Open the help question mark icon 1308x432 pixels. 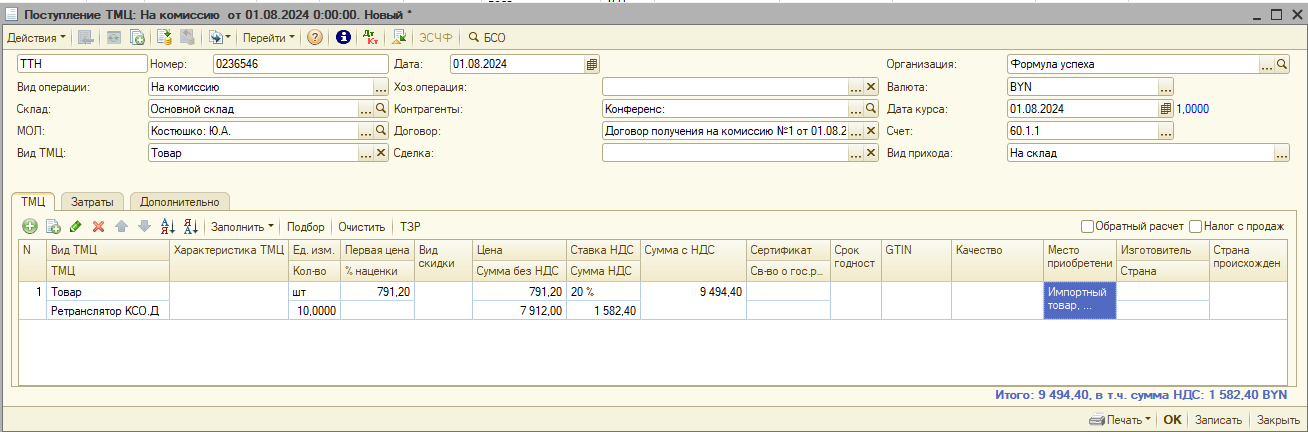(315, 37)
